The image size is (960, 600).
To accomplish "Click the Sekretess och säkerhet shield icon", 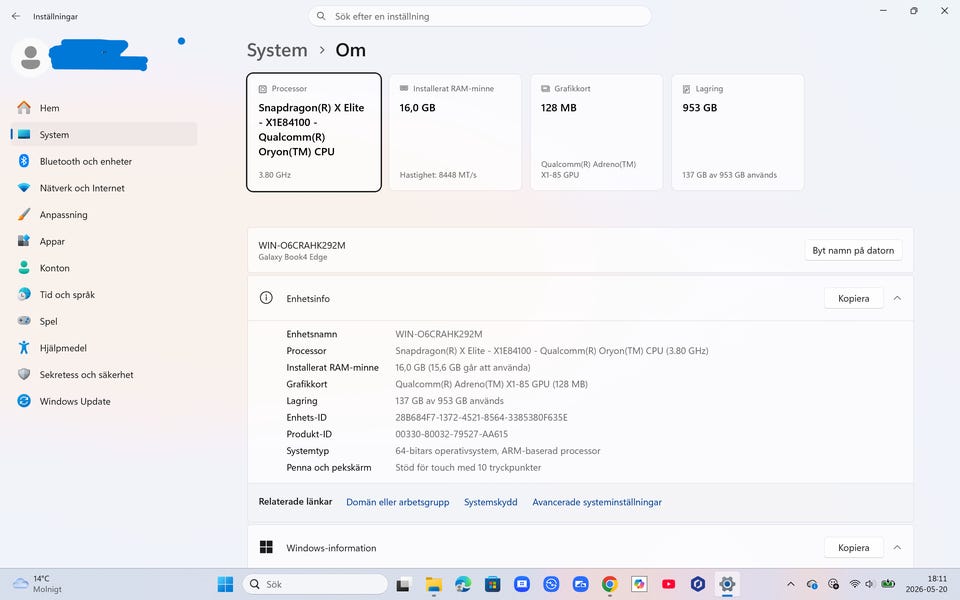I will pyautogui.click(x=24, y=374).
